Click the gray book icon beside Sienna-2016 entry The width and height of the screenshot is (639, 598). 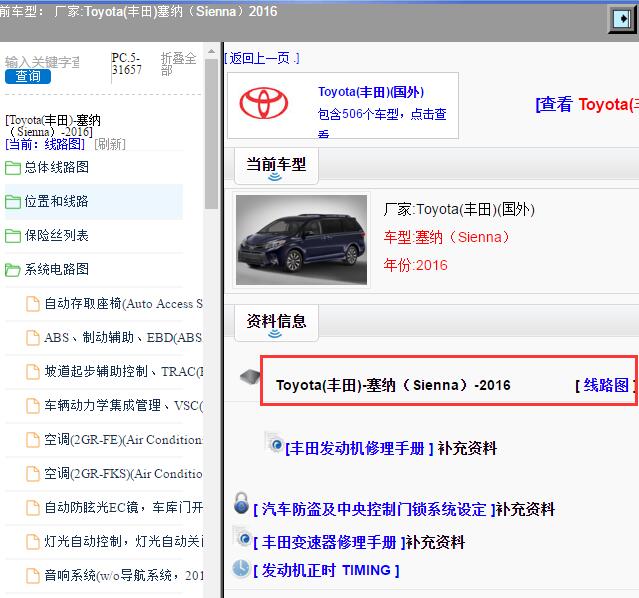[250, 377]
